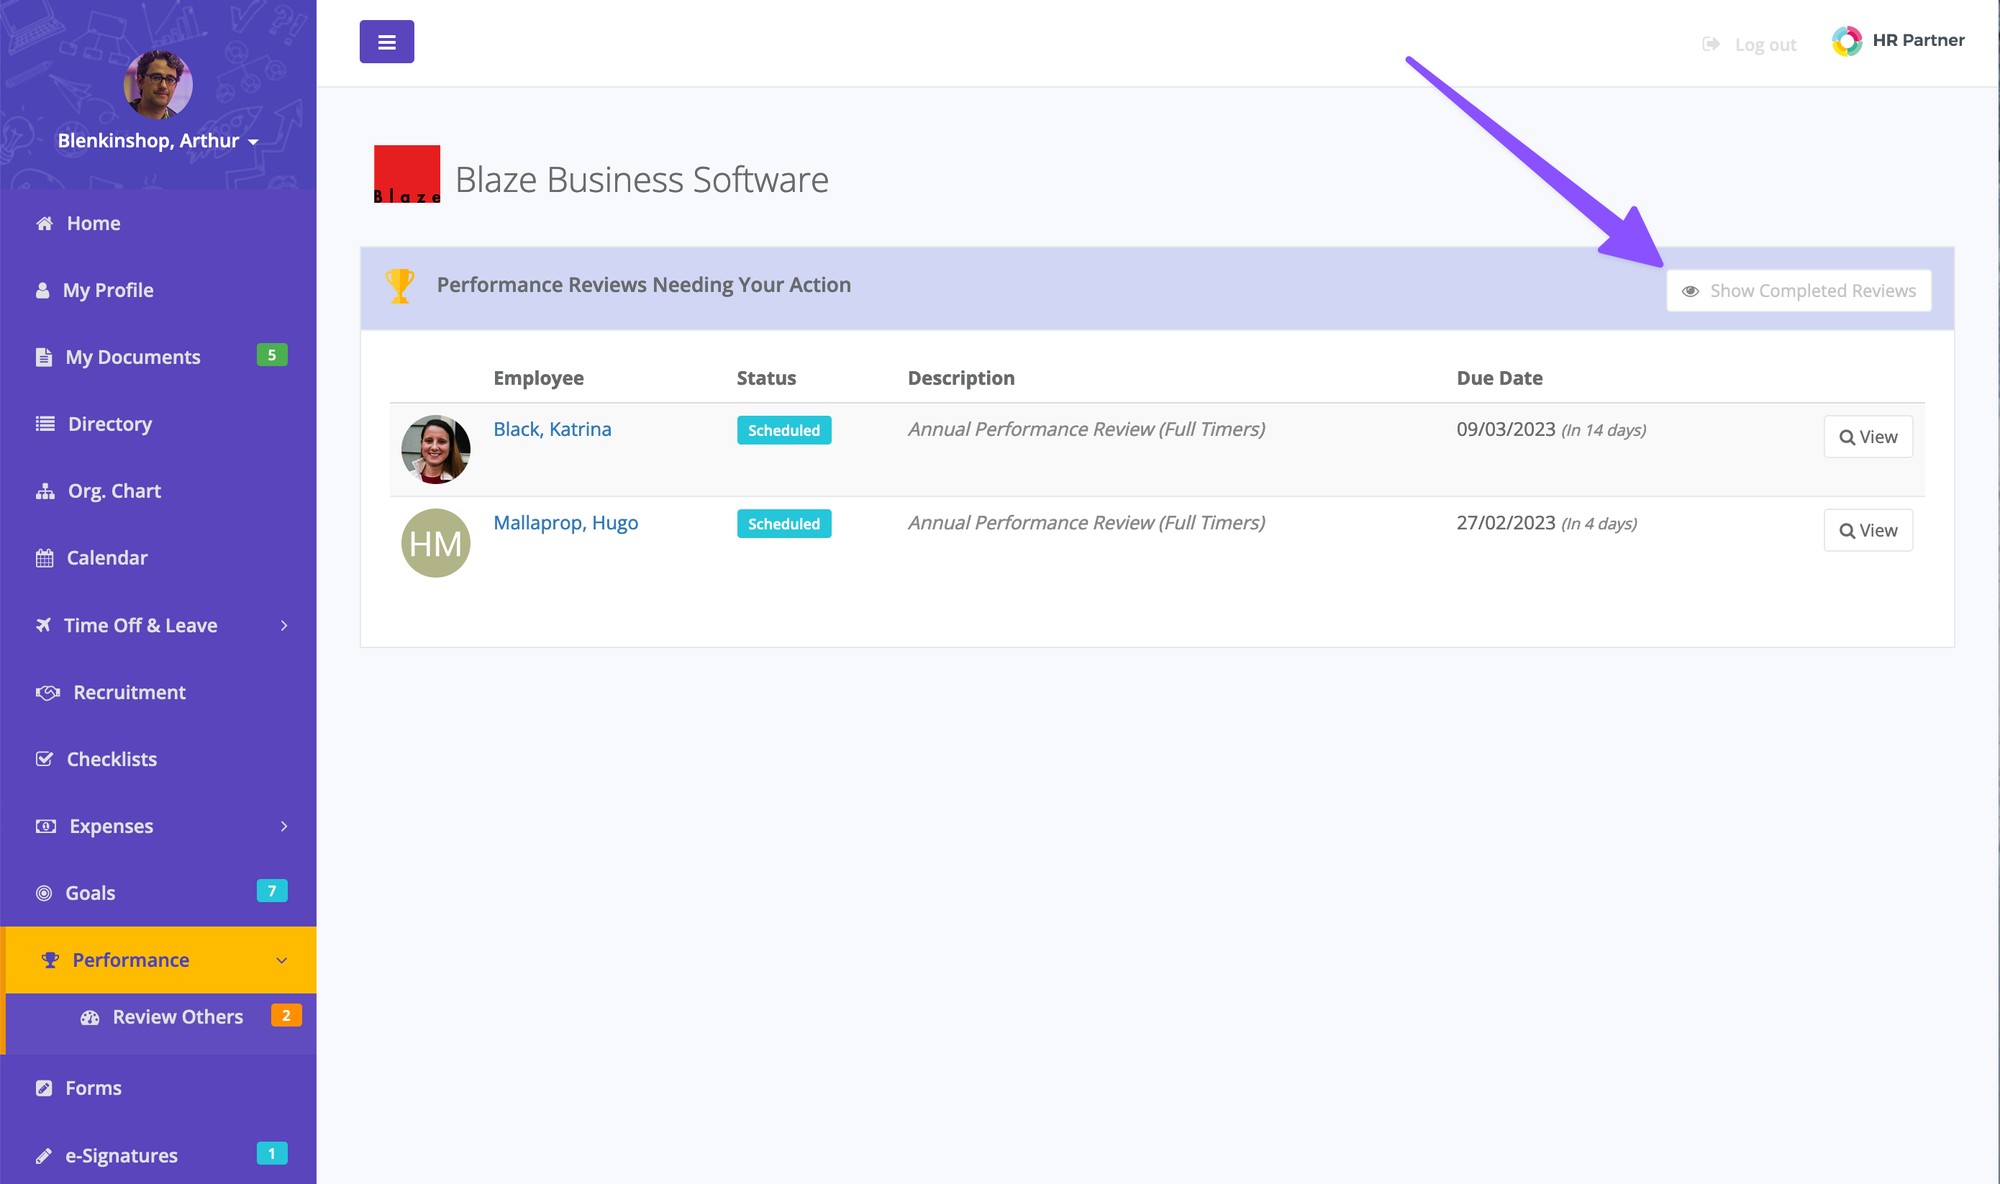Click the Log out arrow icon

point(1711,44)
